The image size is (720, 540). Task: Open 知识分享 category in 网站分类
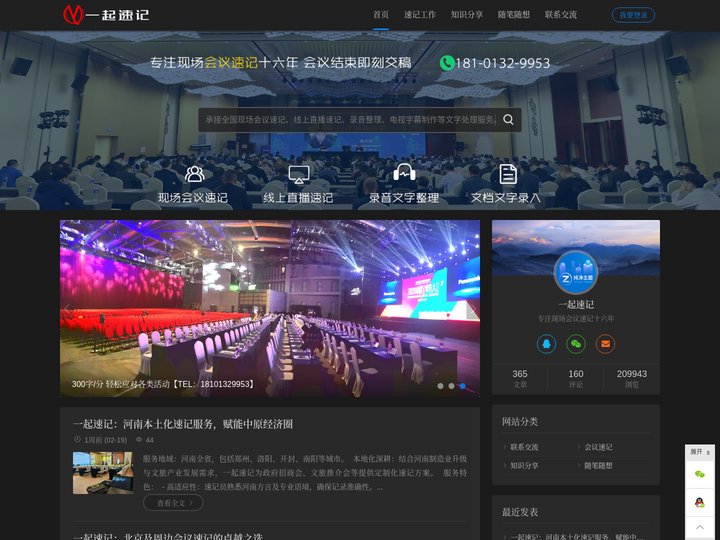pyautogui.click(x=524, y=466)
